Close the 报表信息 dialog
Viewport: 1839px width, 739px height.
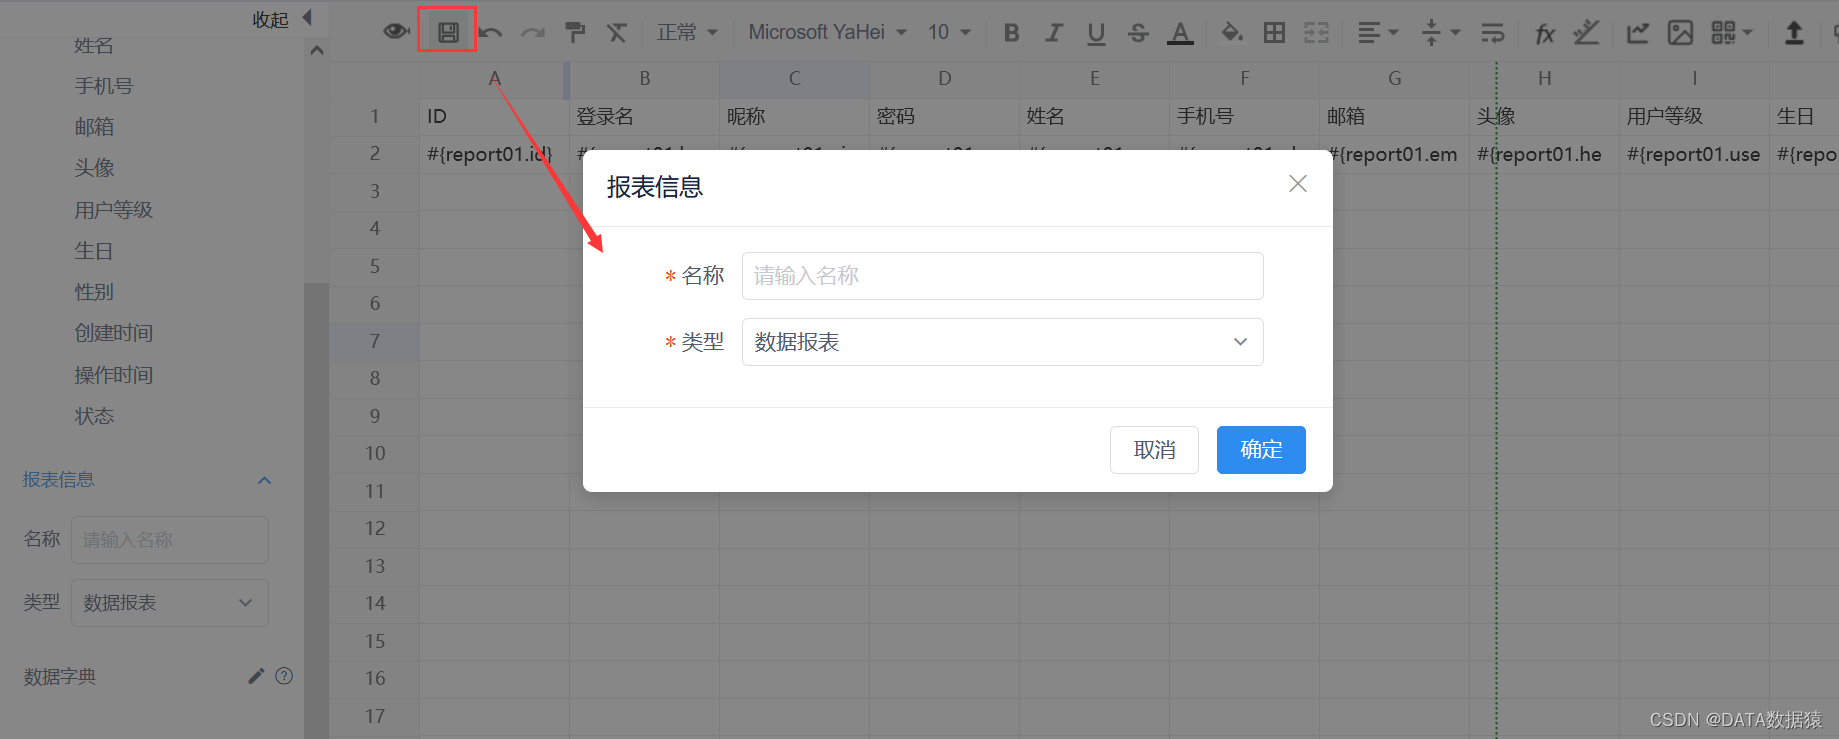(x=1298, y=184)
